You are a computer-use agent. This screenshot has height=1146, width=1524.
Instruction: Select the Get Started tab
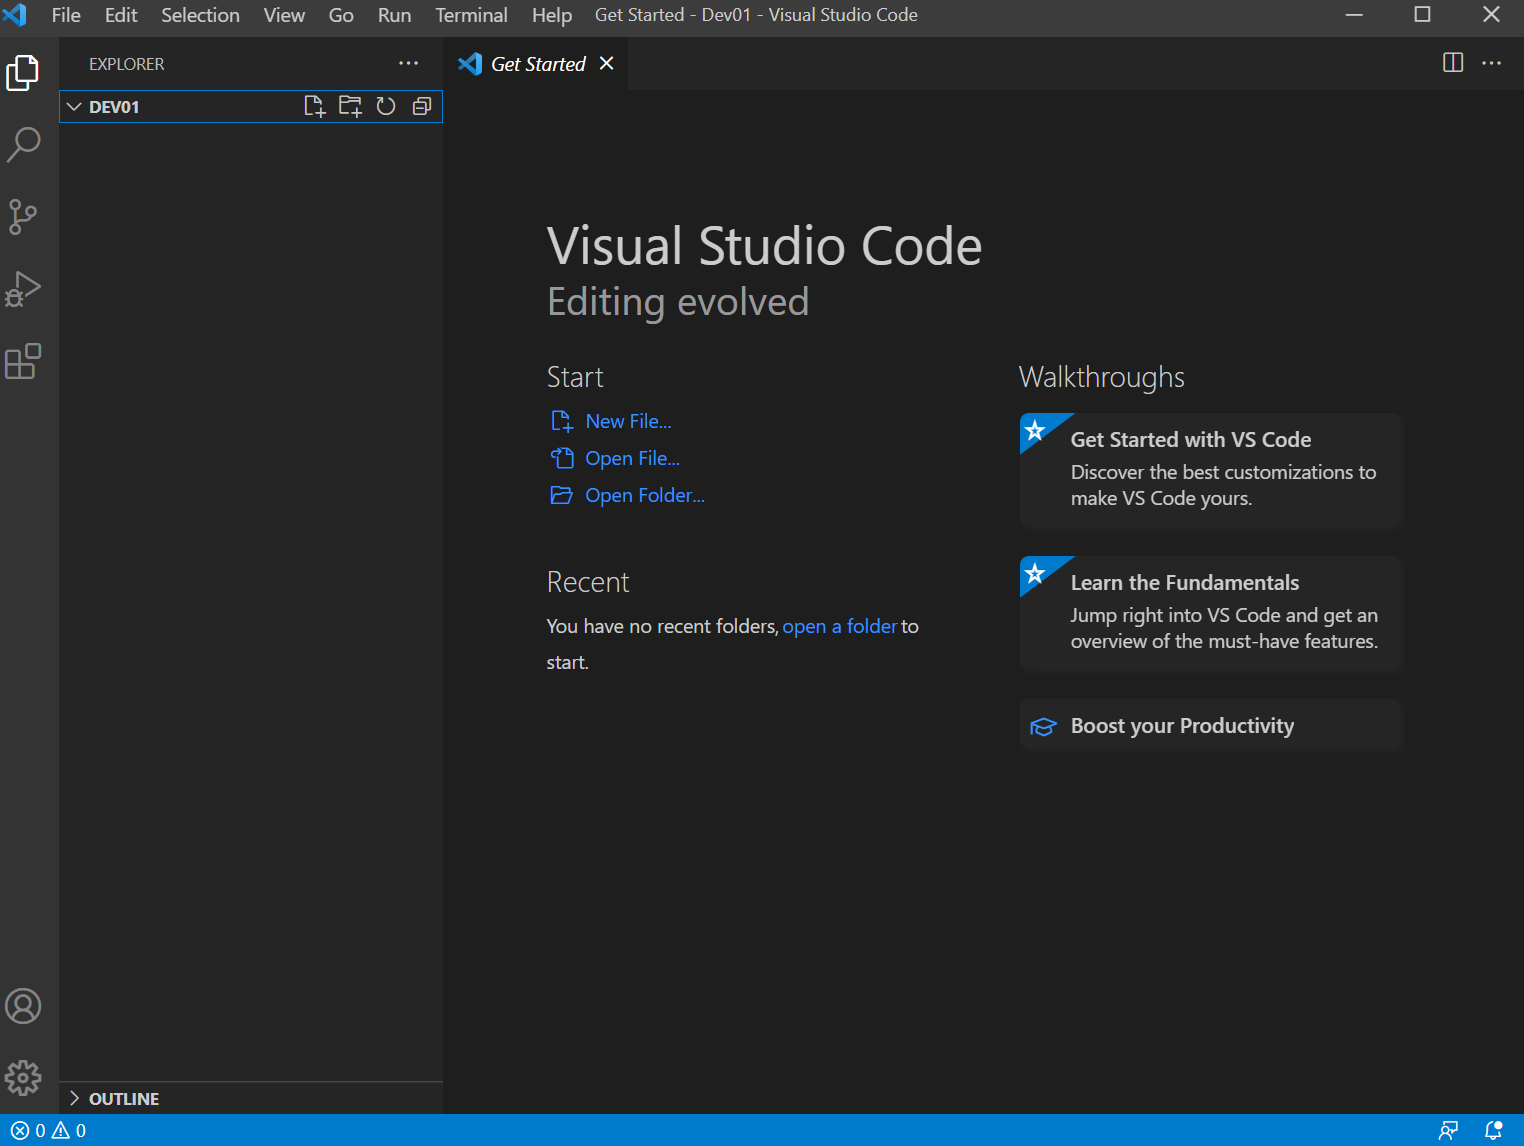pyautogui.click(x=537, y=63)
